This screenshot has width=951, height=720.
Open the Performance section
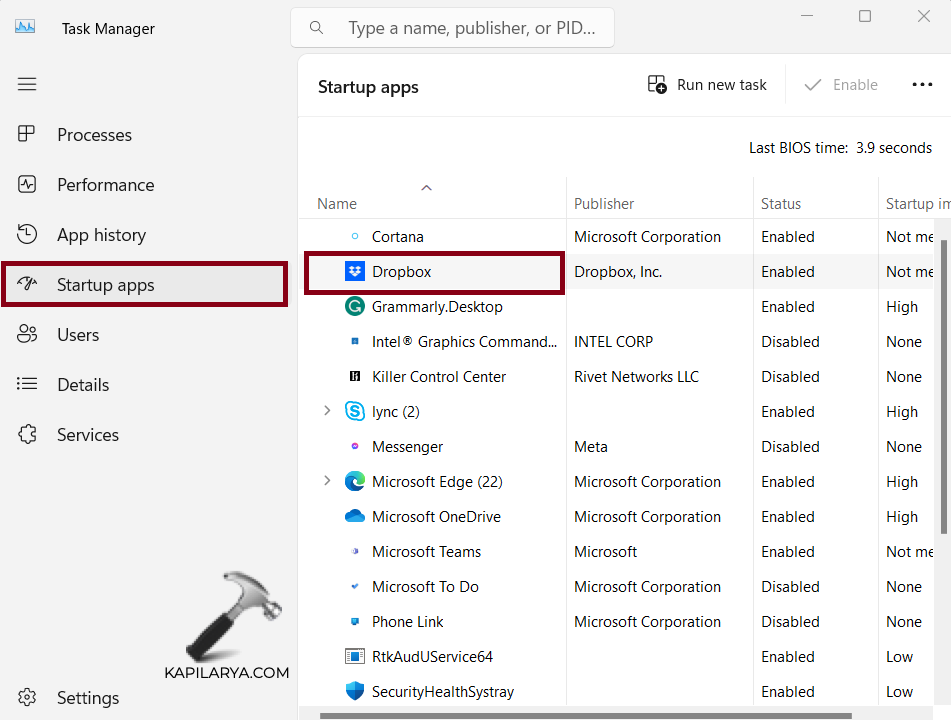(105, 185)
